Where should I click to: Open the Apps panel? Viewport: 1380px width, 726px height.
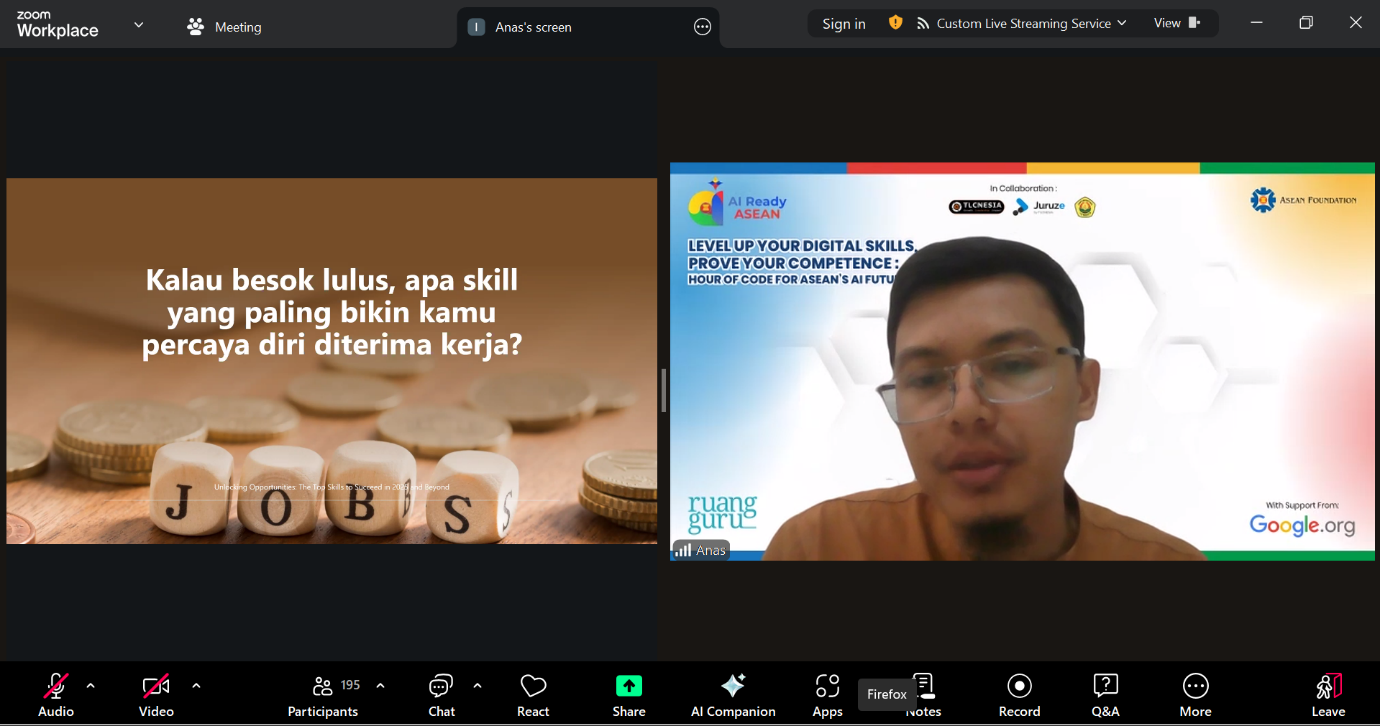click(827, 695)
